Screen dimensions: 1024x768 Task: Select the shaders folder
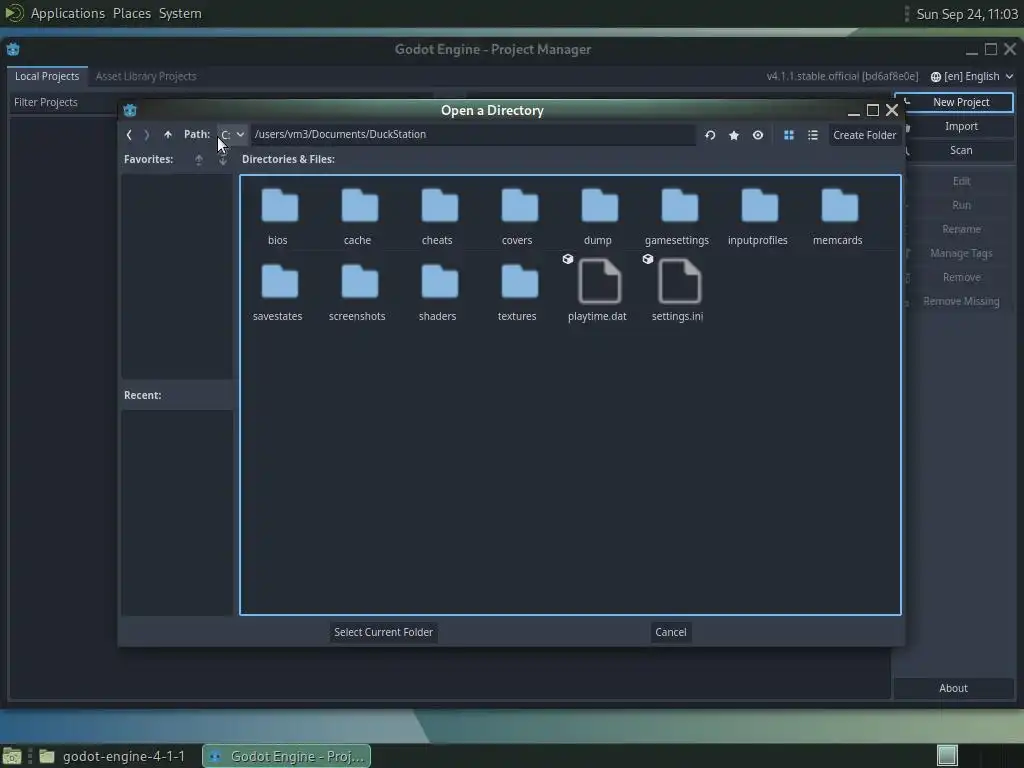pos(438,293)
